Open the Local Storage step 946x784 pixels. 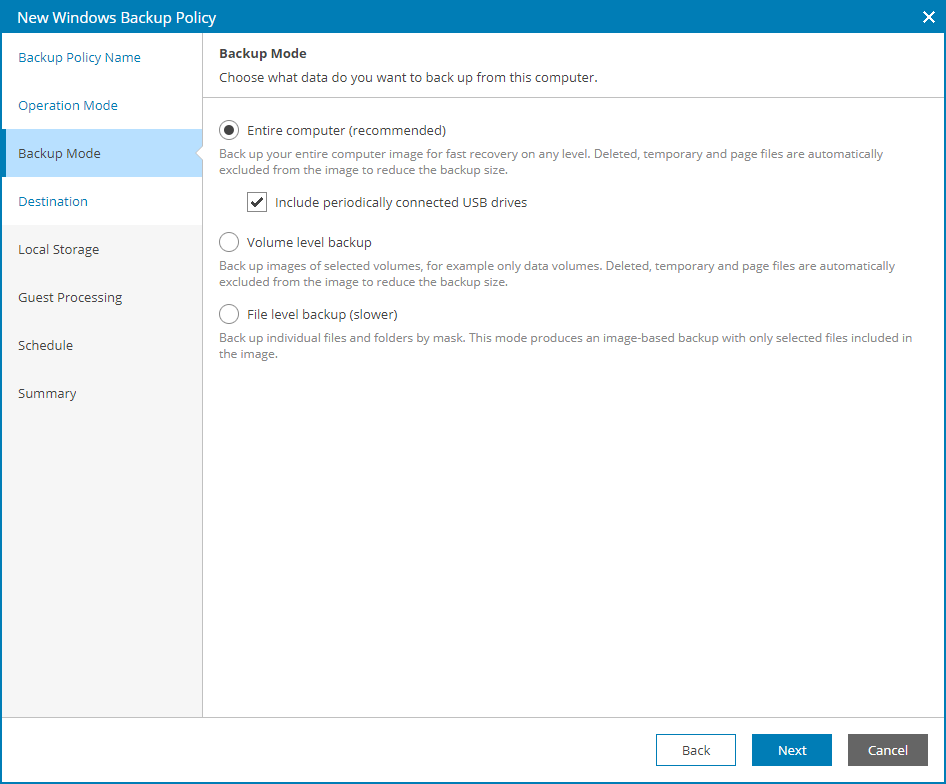[x=58, y=250]
